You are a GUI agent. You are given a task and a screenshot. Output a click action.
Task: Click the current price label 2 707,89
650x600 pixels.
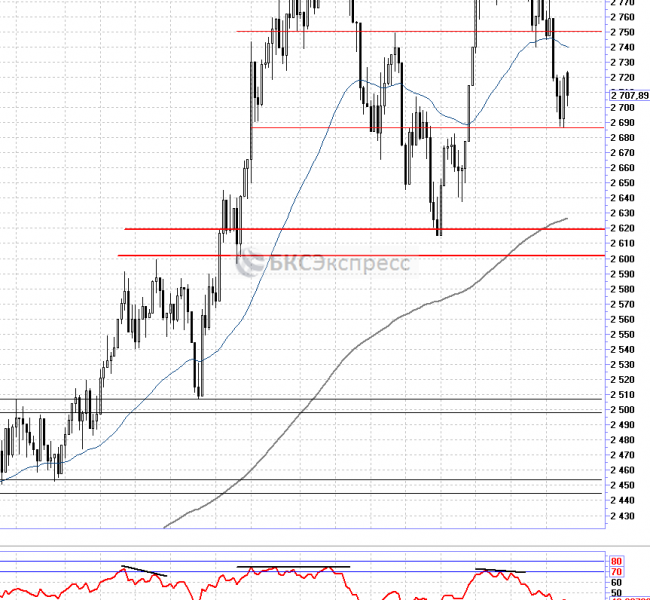click(627, 93)
